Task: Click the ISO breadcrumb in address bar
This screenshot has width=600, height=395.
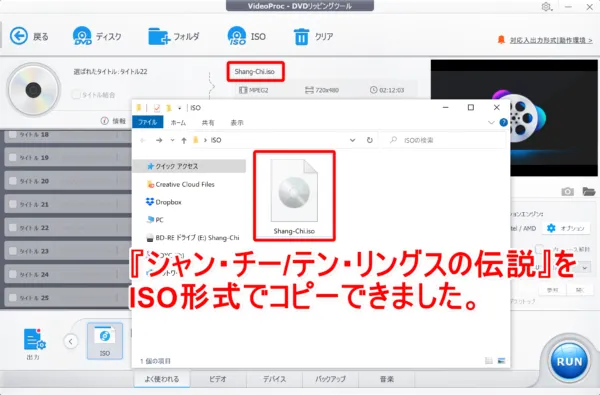Action: pos(216,140)
